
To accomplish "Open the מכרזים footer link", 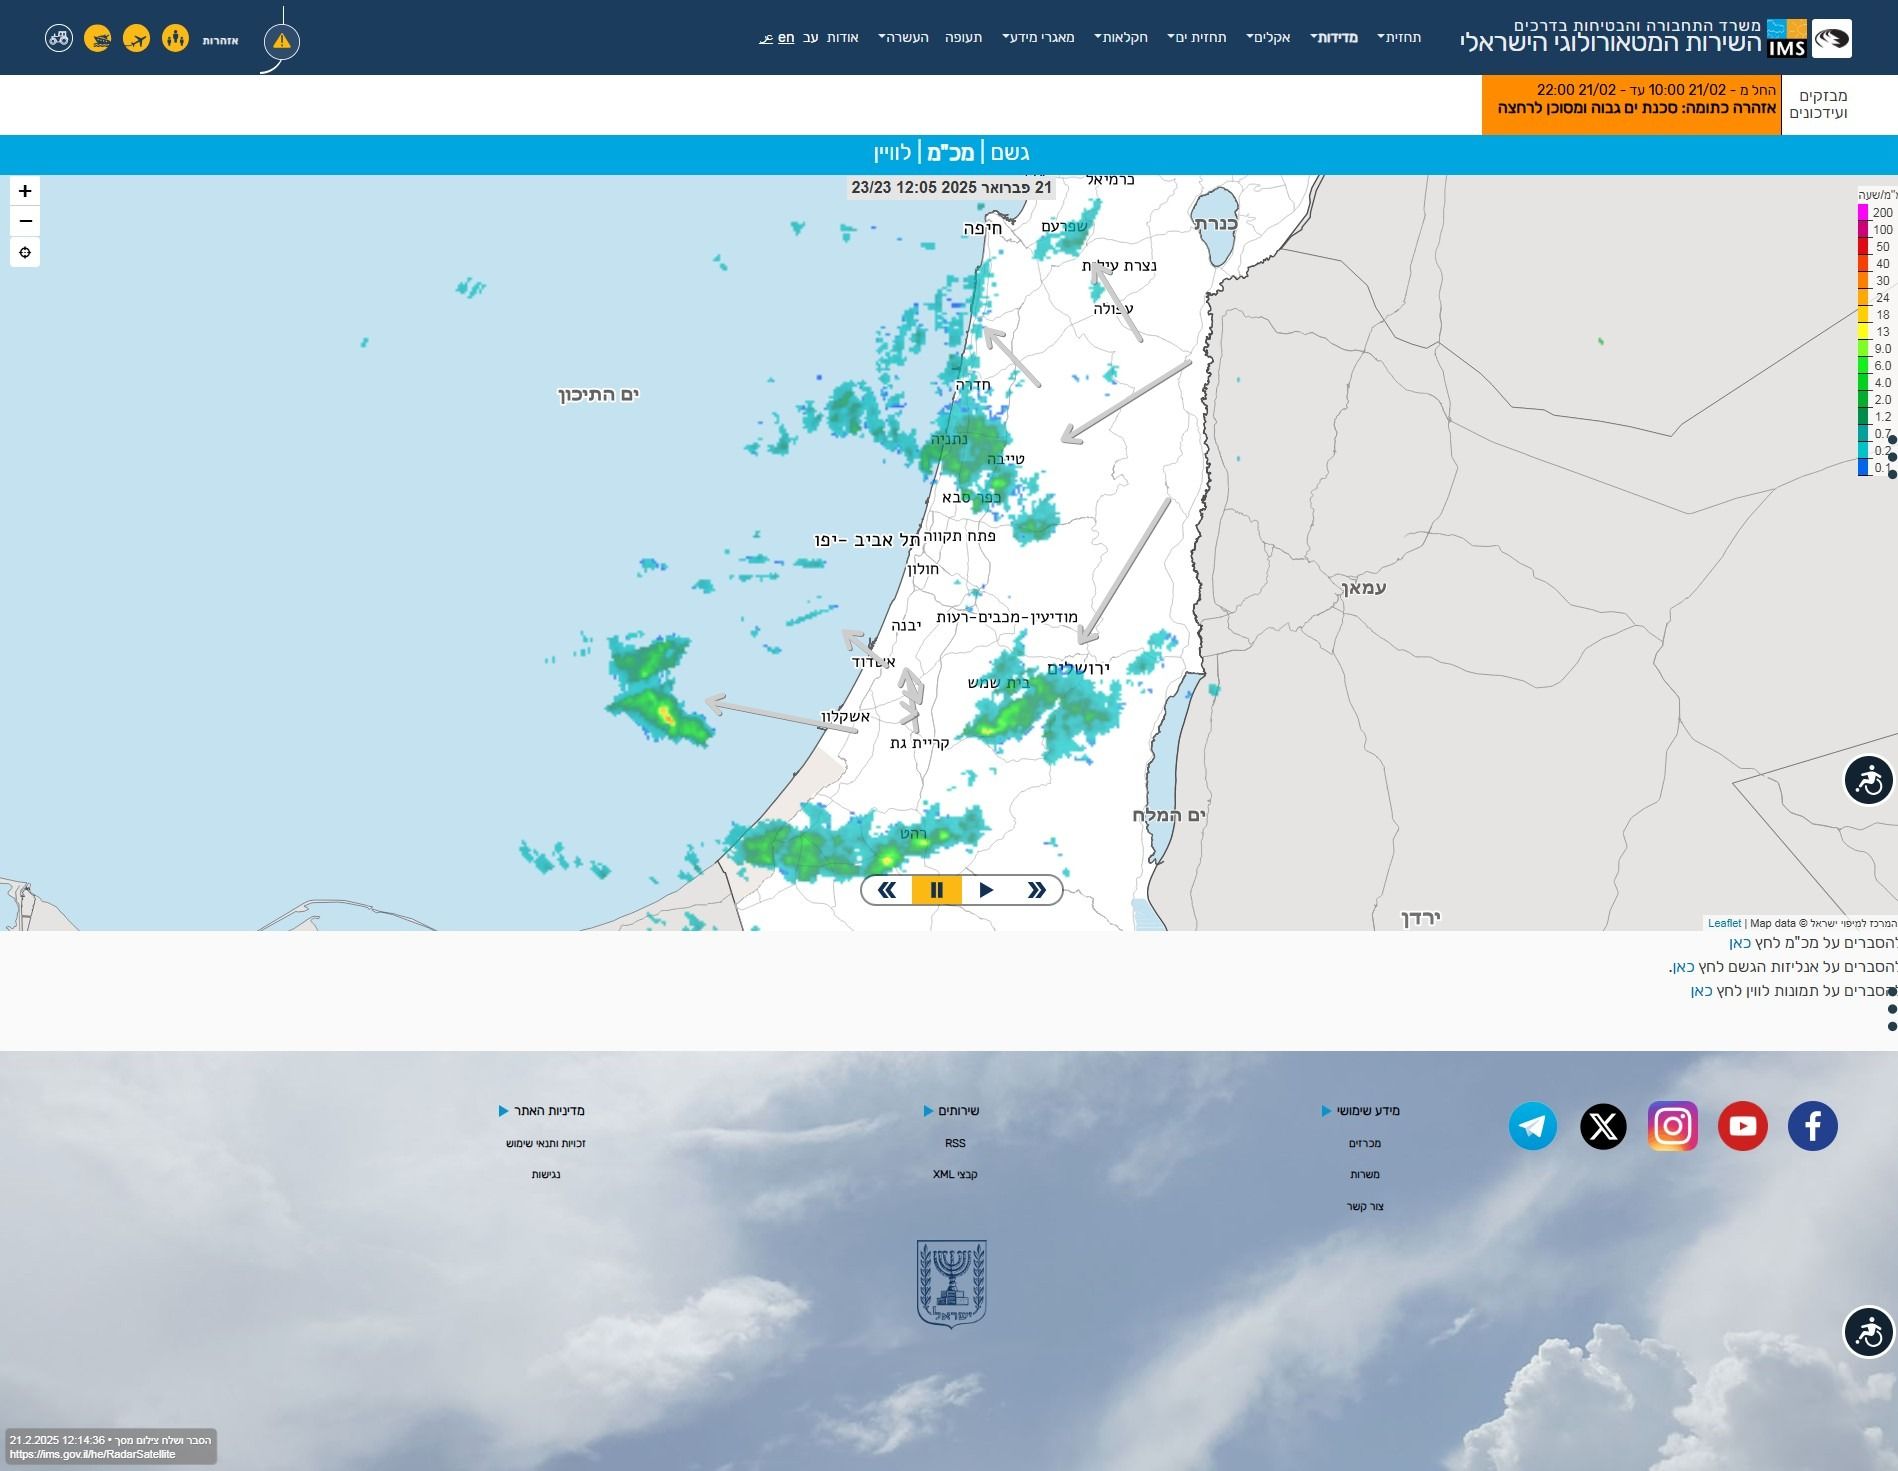I will pos(1364,1143).
